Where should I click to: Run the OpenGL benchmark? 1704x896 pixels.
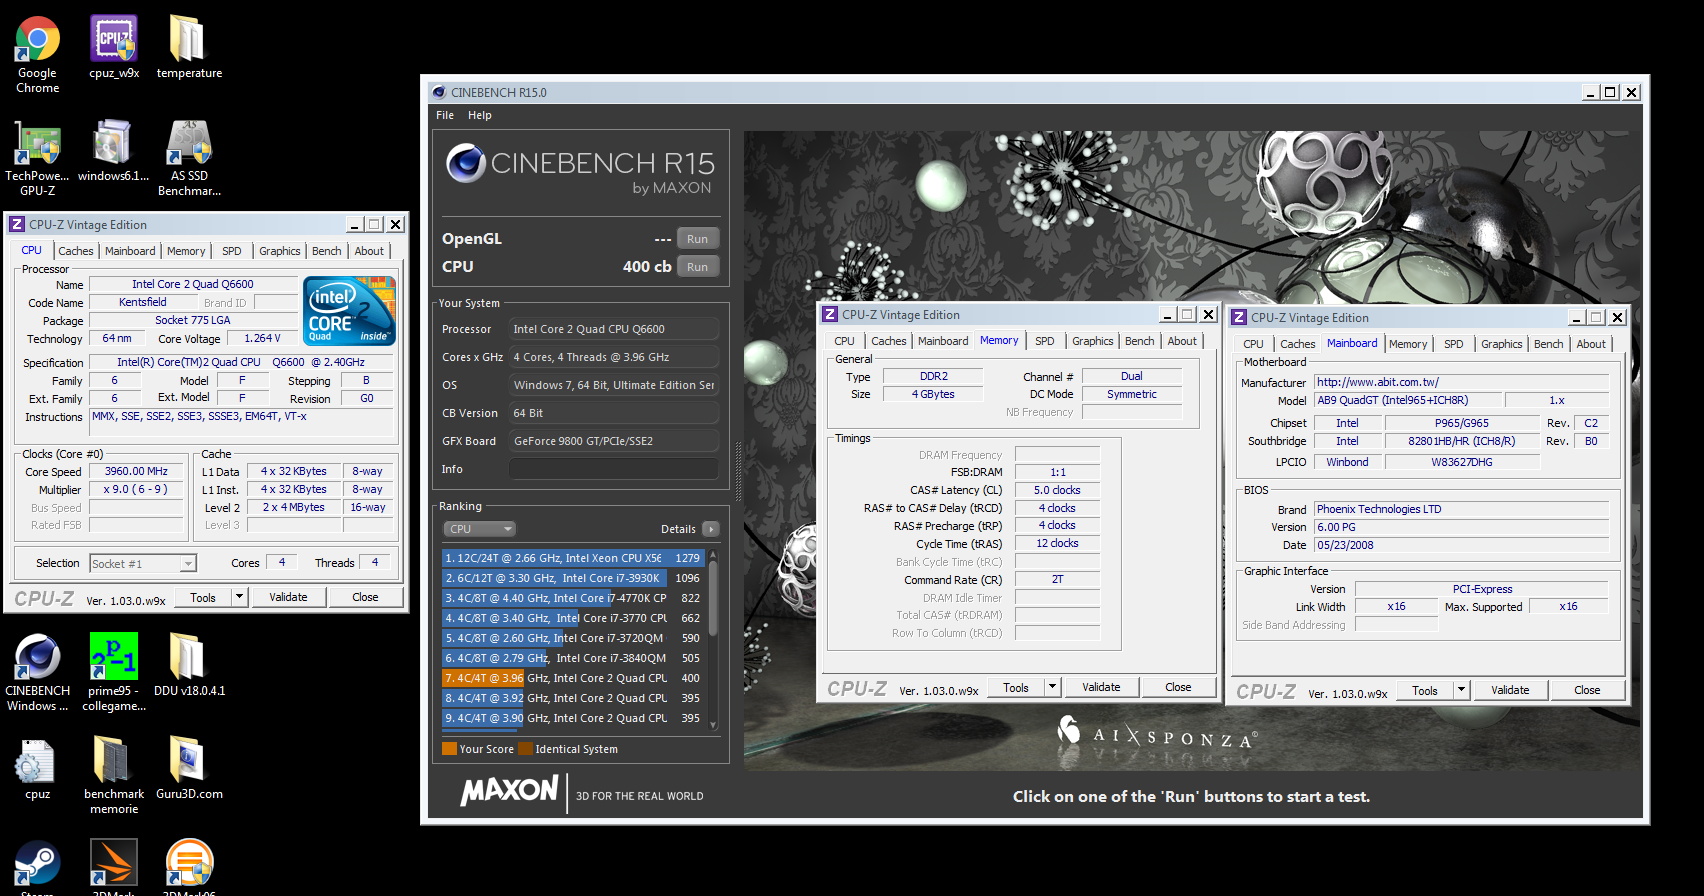(698, 239)
